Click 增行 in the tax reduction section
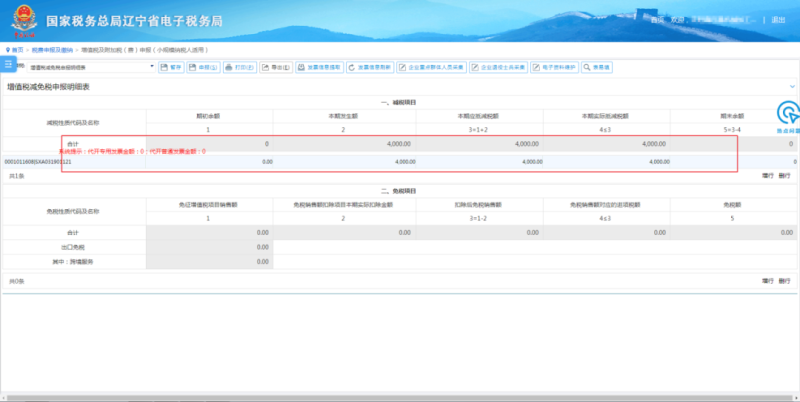Image resolution: width=800 pixels, height=402 pixels. click(768, 175)
